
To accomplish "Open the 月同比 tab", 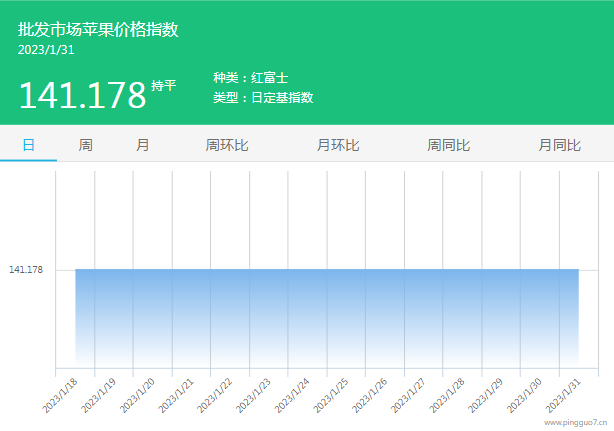I will tap(559, 145).
